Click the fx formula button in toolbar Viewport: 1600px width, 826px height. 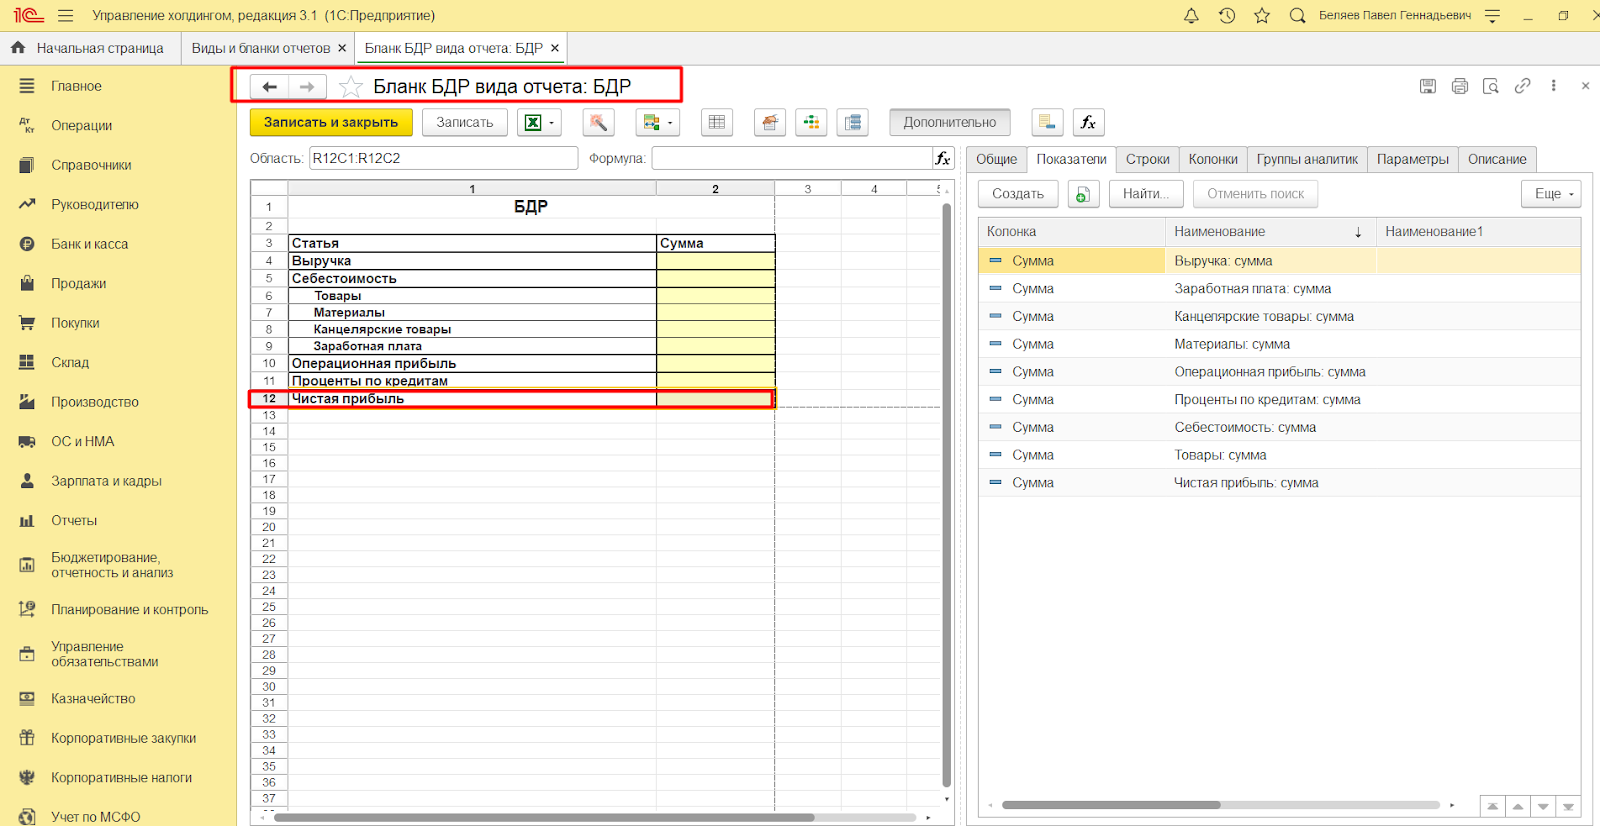coord(1088,122)
